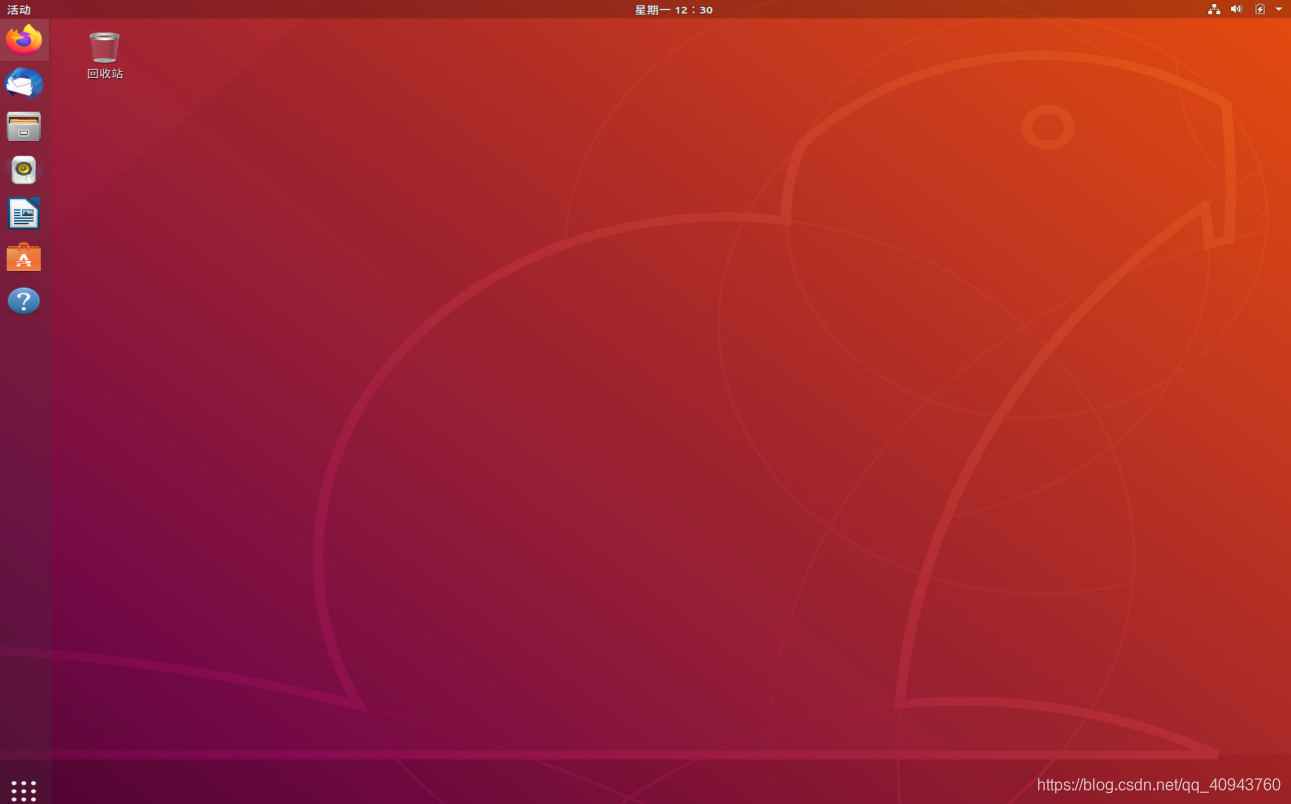The width and height of the screenshot is (1291, 804).
Task: Expand the system menu arrow
Action: pyautogui.click(x=1279, y=9)
